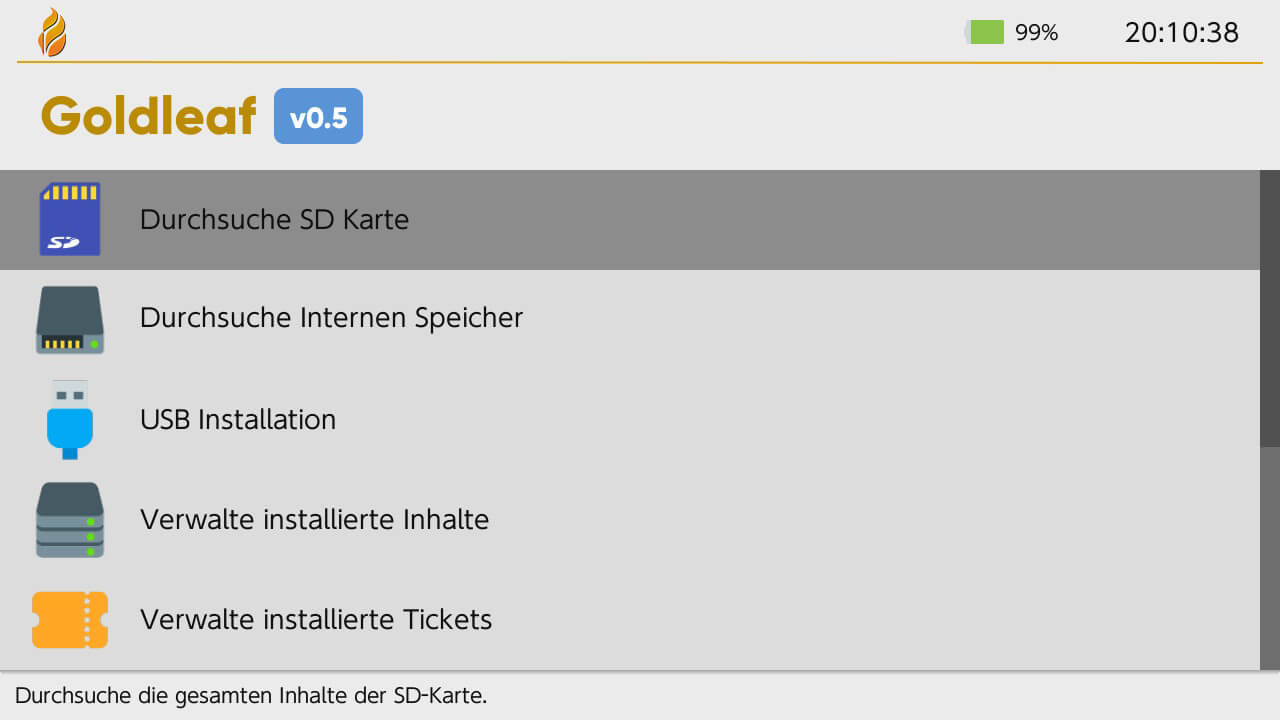
Task: Click the blue SD card icon
Action: point(70,219)
